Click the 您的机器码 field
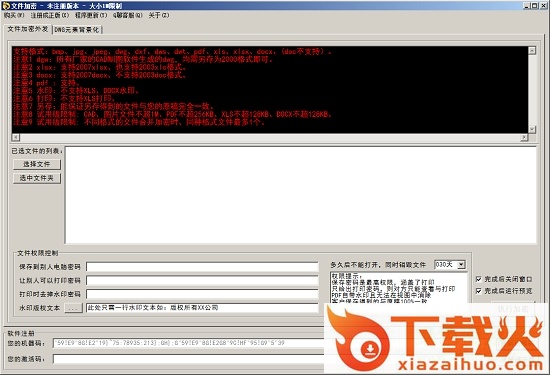This screenshot has width=550, height=375. [x=189, y=343]
